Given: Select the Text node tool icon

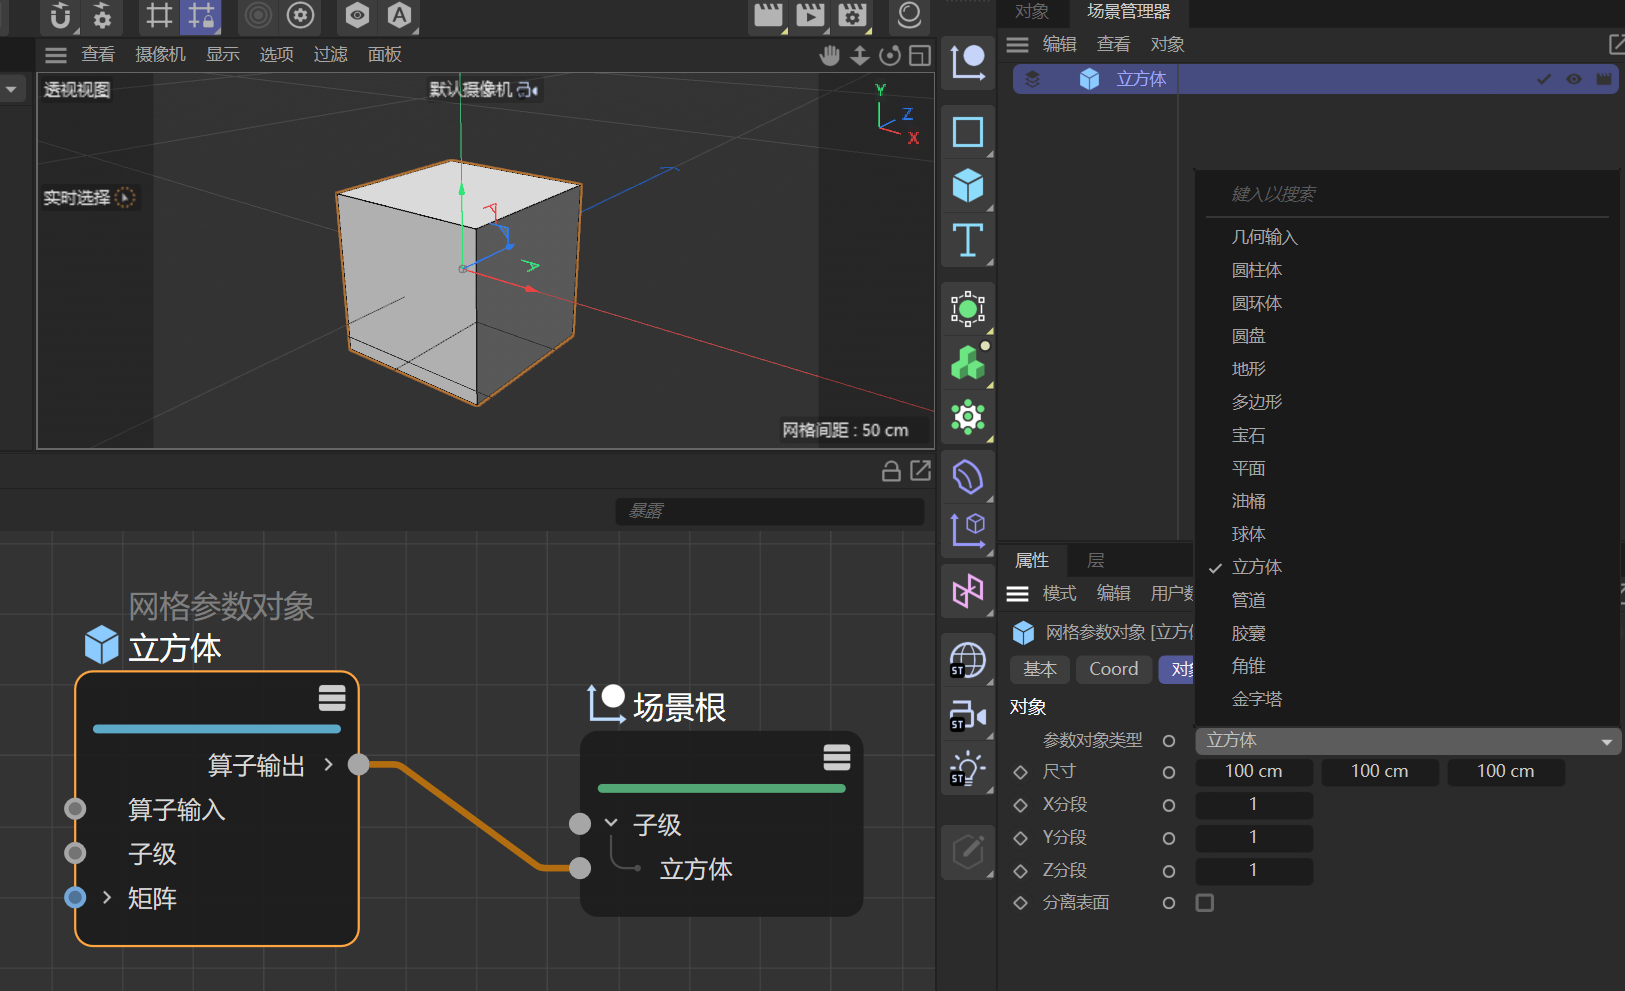Looking at the screenshot, I should pos(967,240).
